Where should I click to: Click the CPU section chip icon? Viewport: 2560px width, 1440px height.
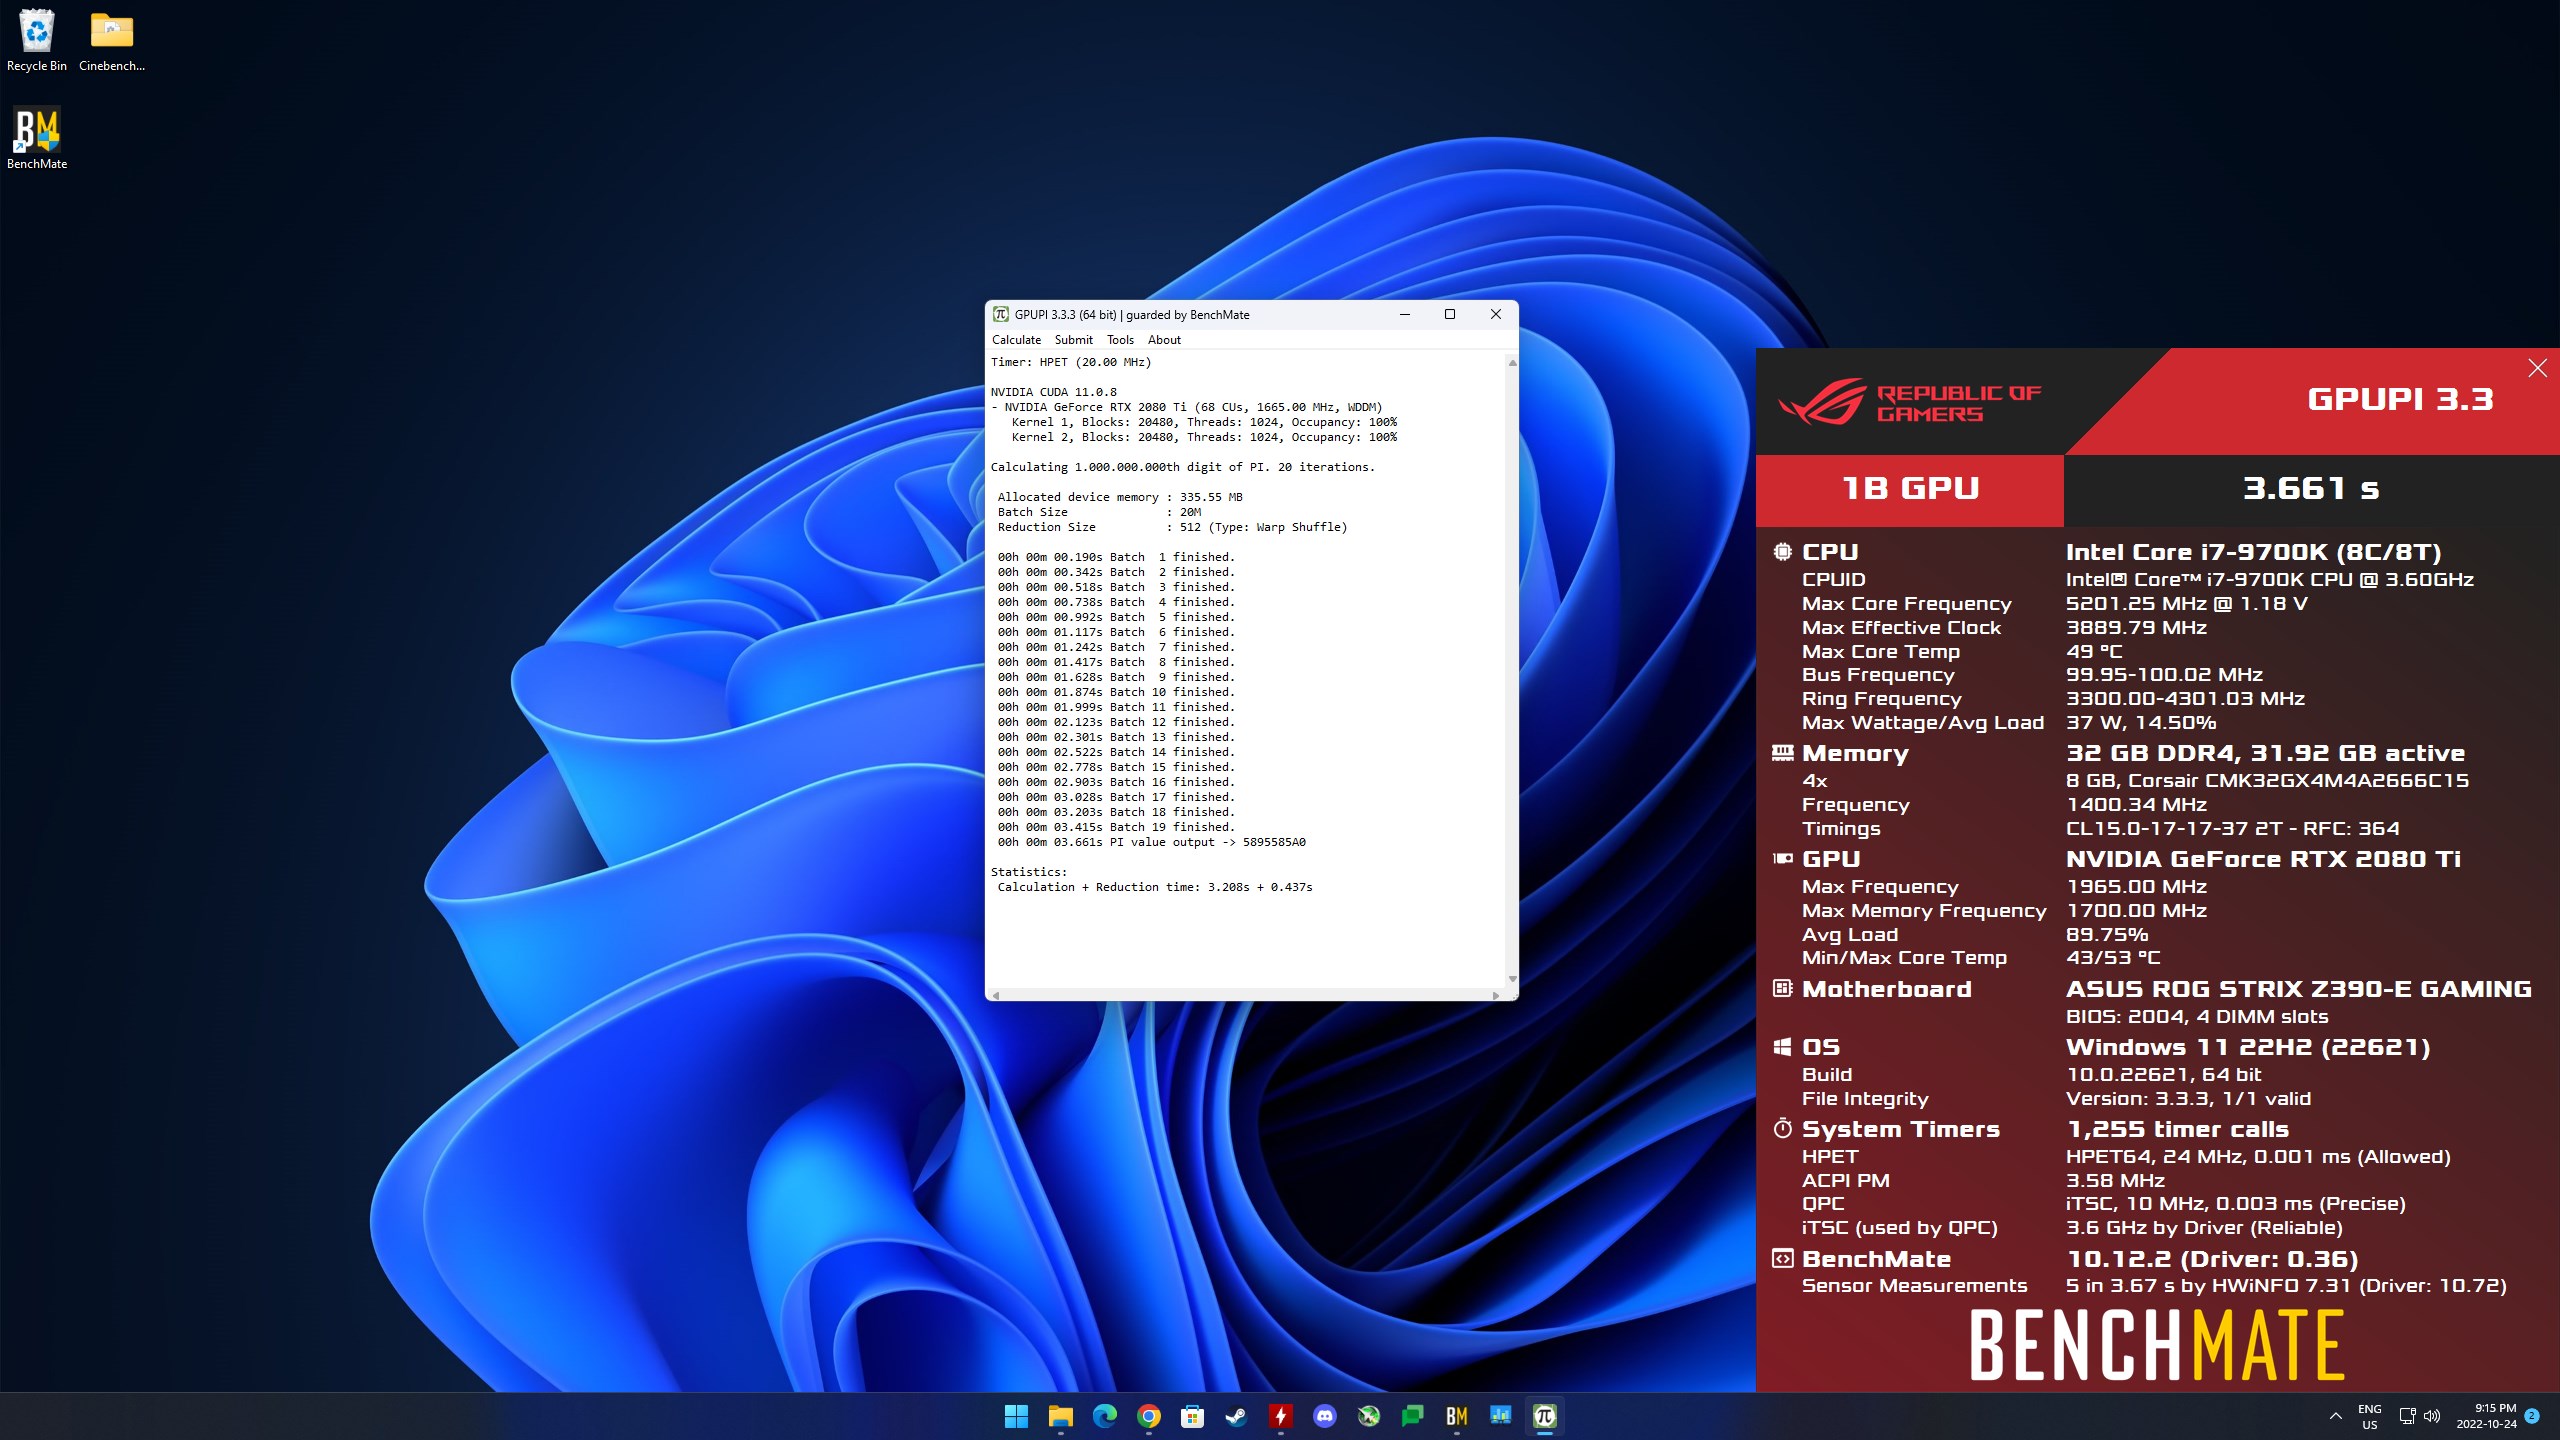(x=1782, y=551)
